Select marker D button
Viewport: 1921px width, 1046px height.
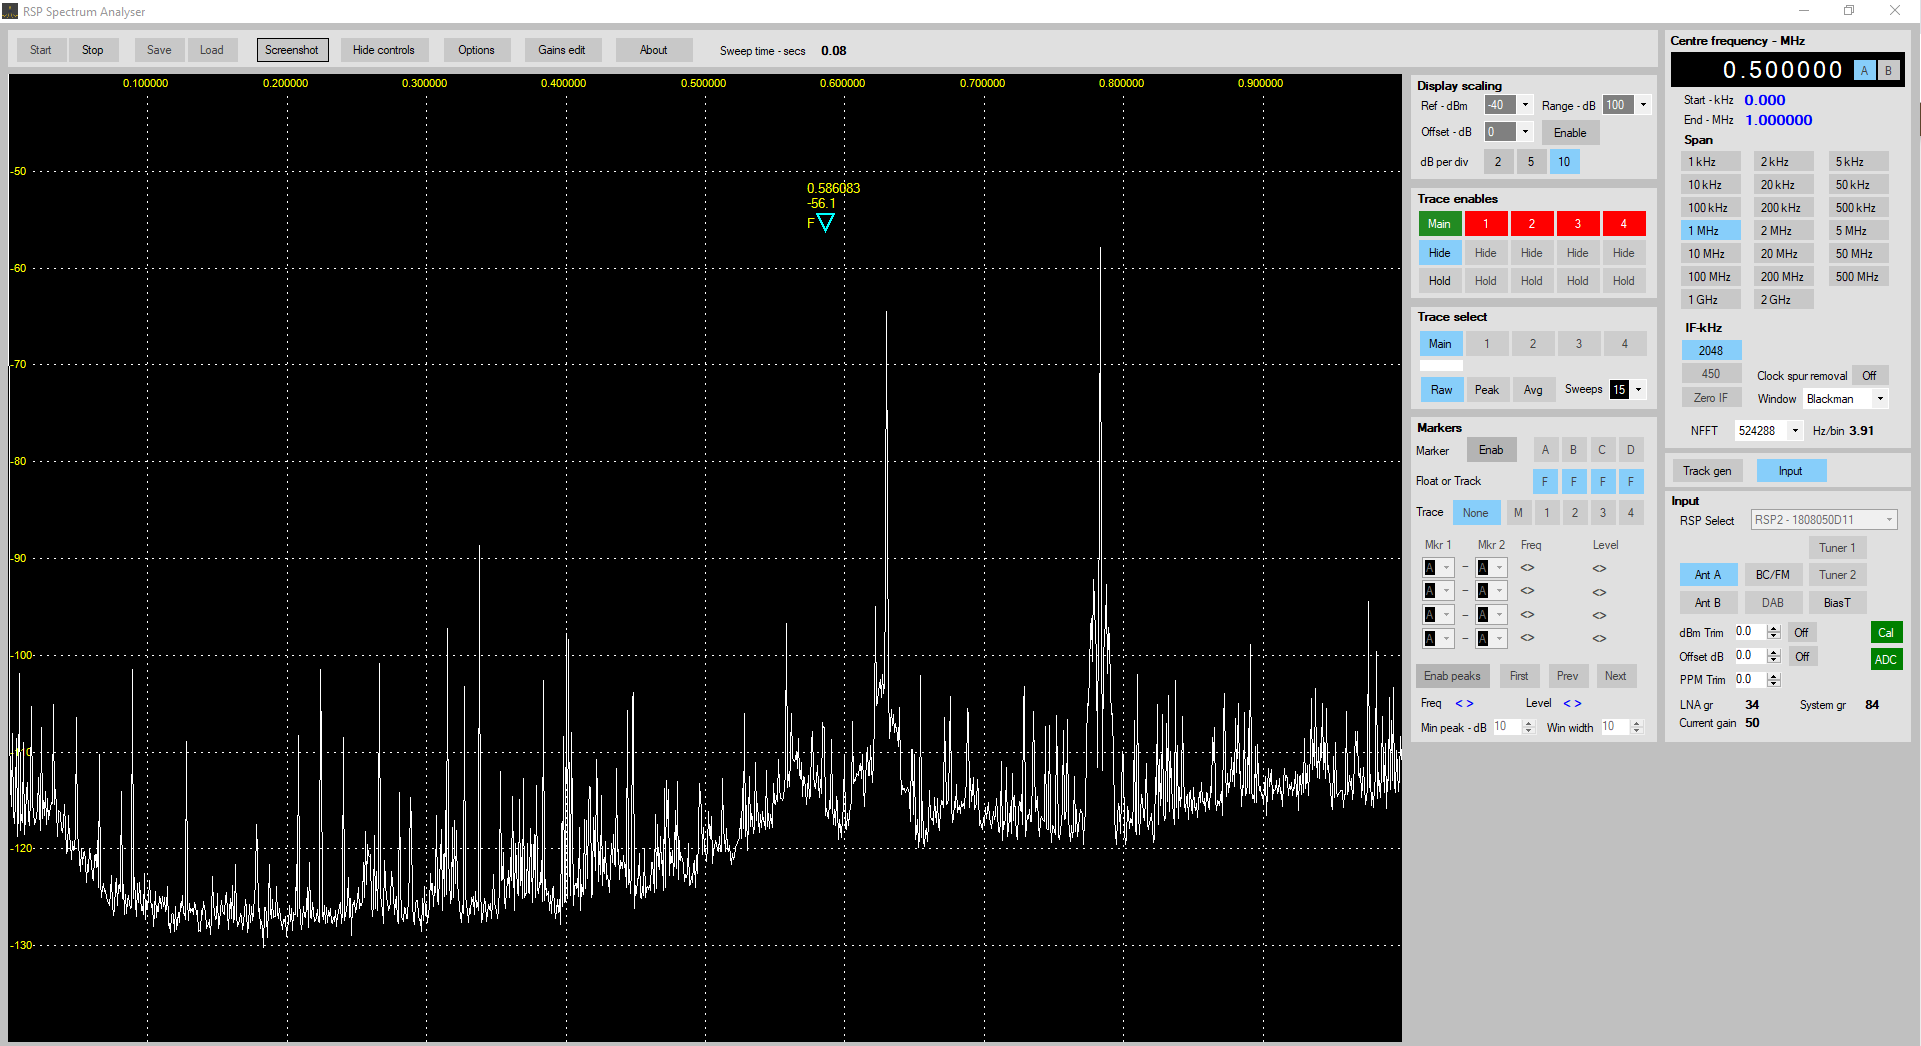[1630, 450]
